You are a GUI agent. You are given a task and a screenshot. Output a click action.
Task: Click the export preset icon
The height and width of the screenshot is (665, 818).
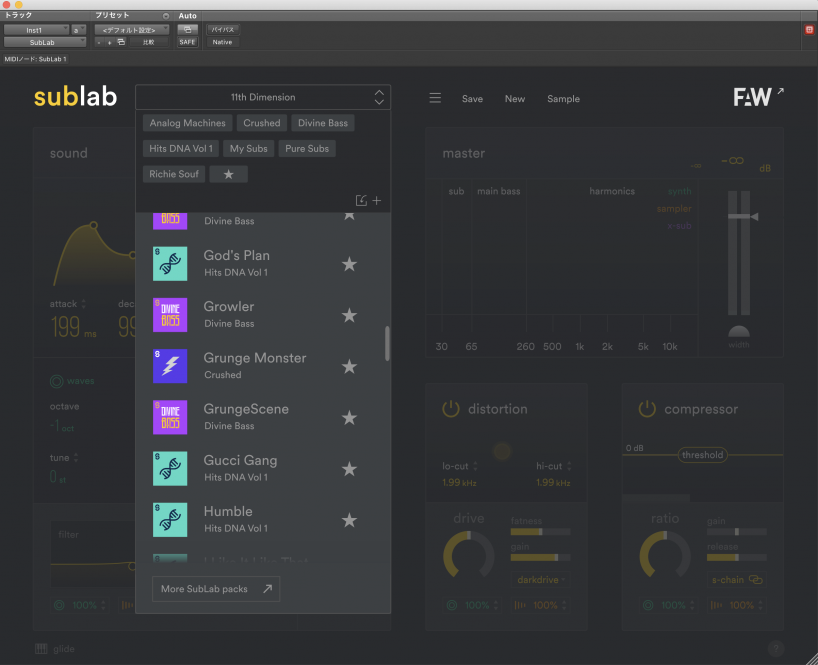[362, 201]
